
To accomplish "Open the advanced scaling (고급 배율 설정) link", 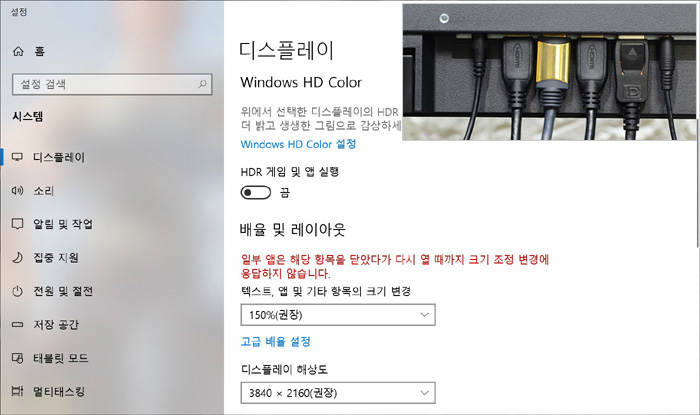I will [x=275, y=342].
